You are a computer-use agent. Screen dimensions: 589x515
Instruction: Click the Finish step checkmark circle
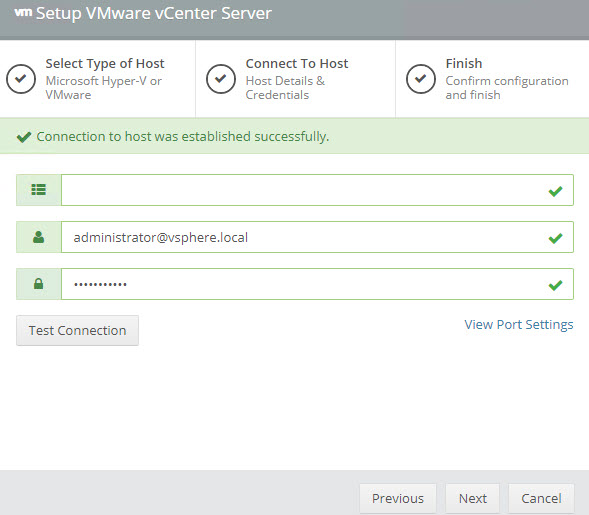click(x=421, y=79)
